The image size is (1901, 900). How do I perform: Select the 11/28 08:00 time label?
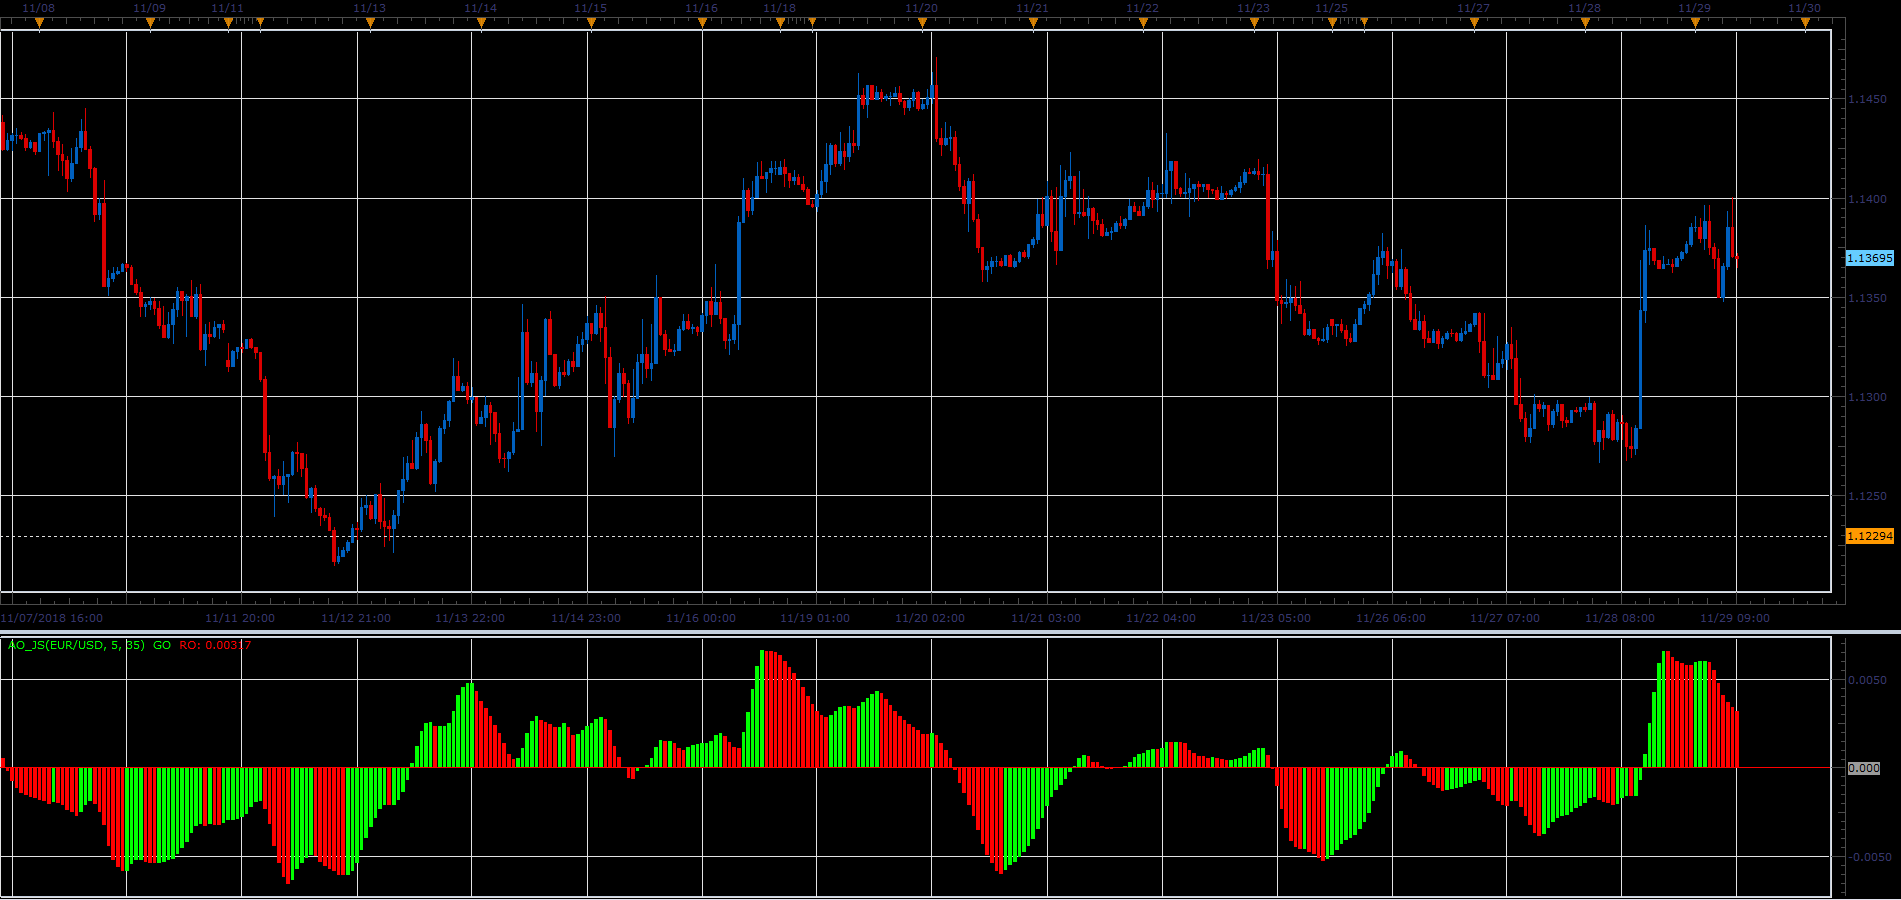pos(1620,618)
